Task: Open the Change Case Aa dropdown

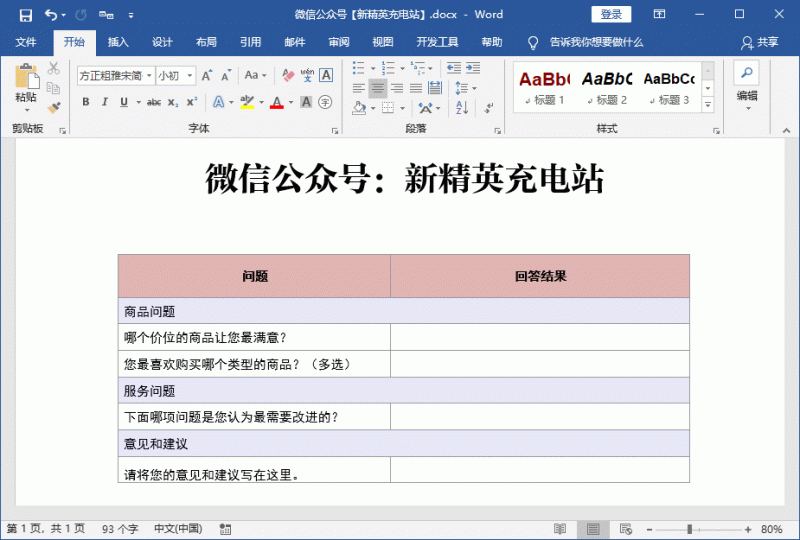Action: 255,76
